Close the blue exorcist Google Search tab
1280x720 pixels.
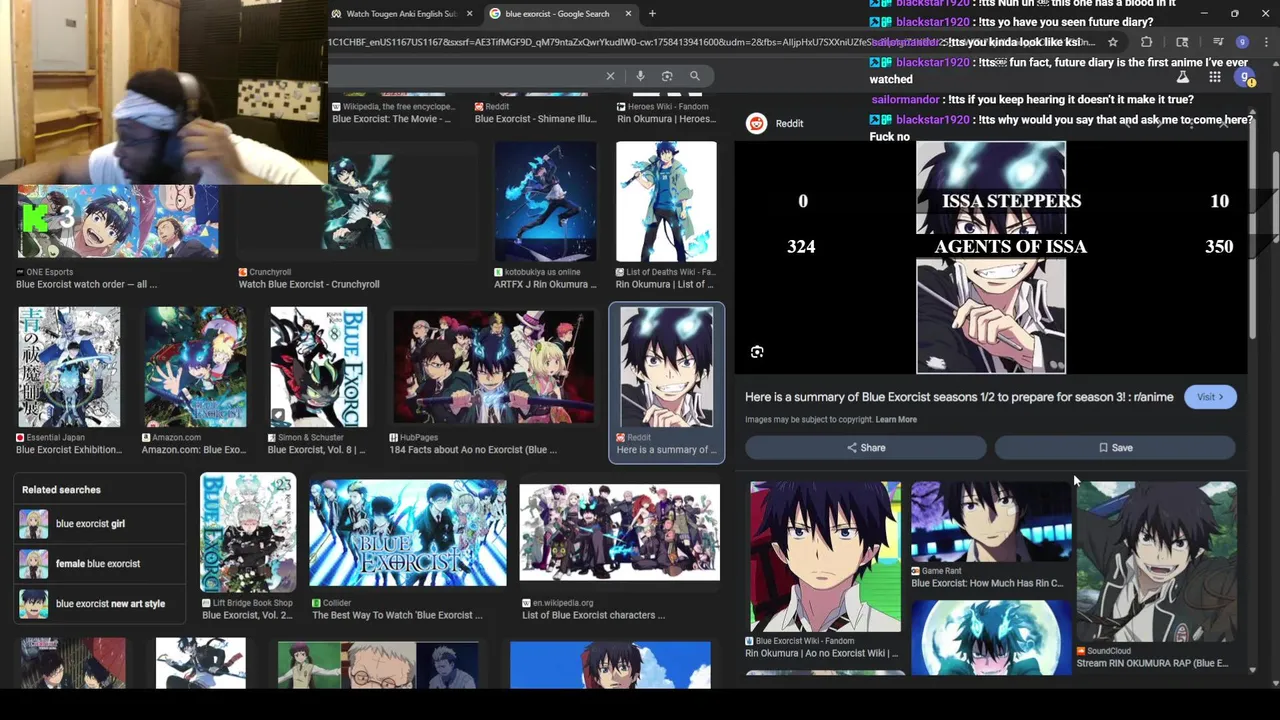[x=628, y=14]
